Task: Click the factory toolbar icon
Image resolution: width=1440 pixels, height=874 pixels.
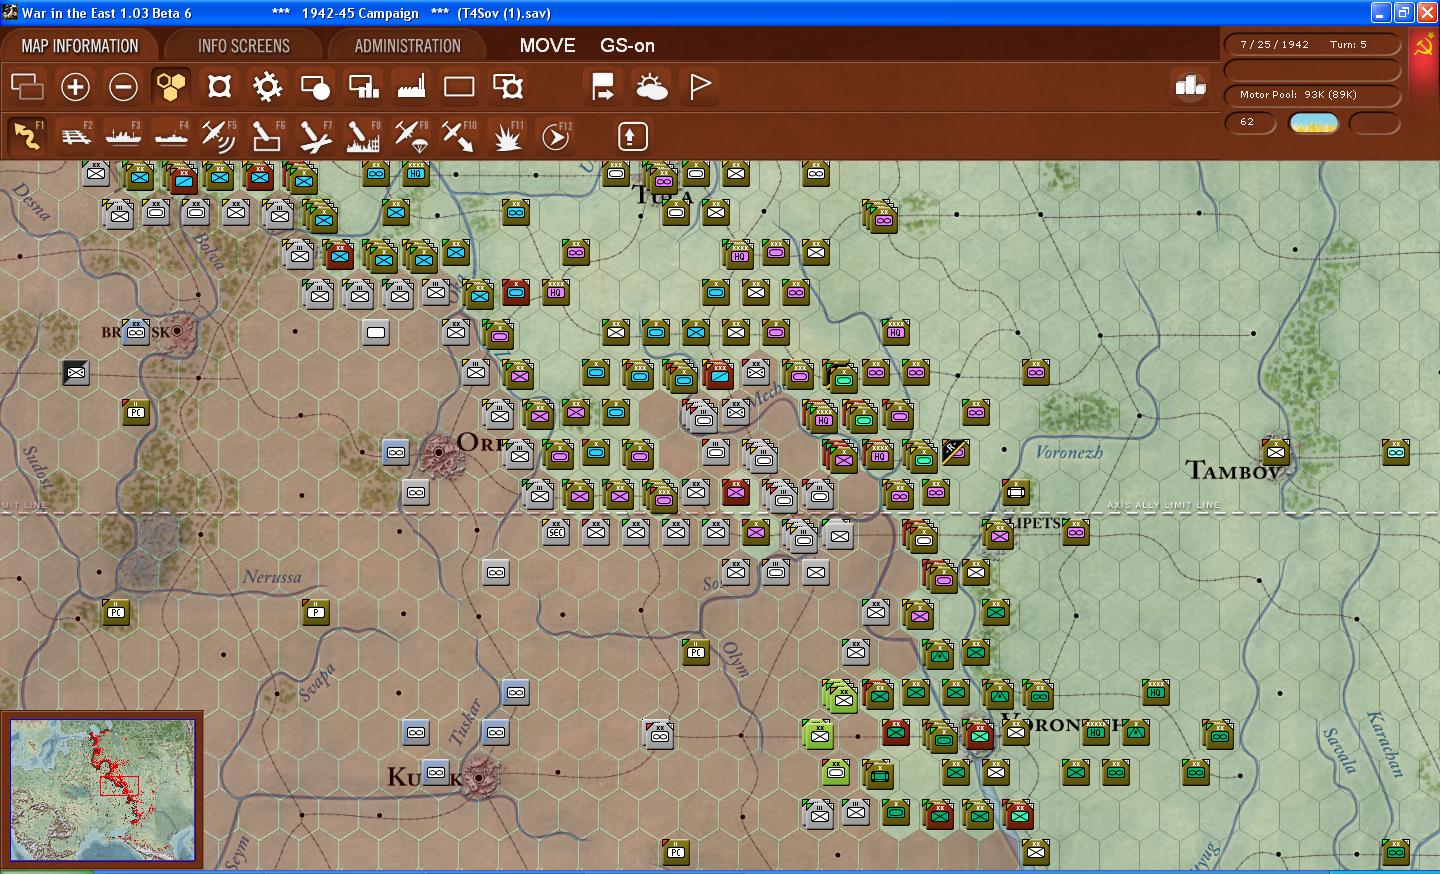Action: 411,87
